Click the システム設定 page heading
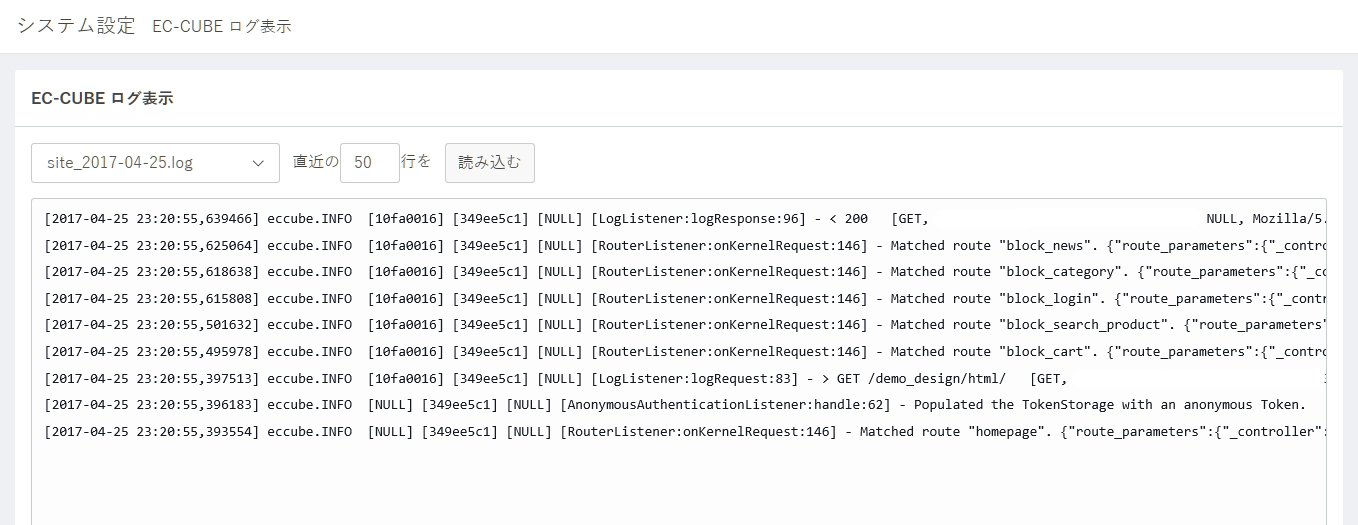The height and width of the screenshot is (525, 1358). point(76,26)
